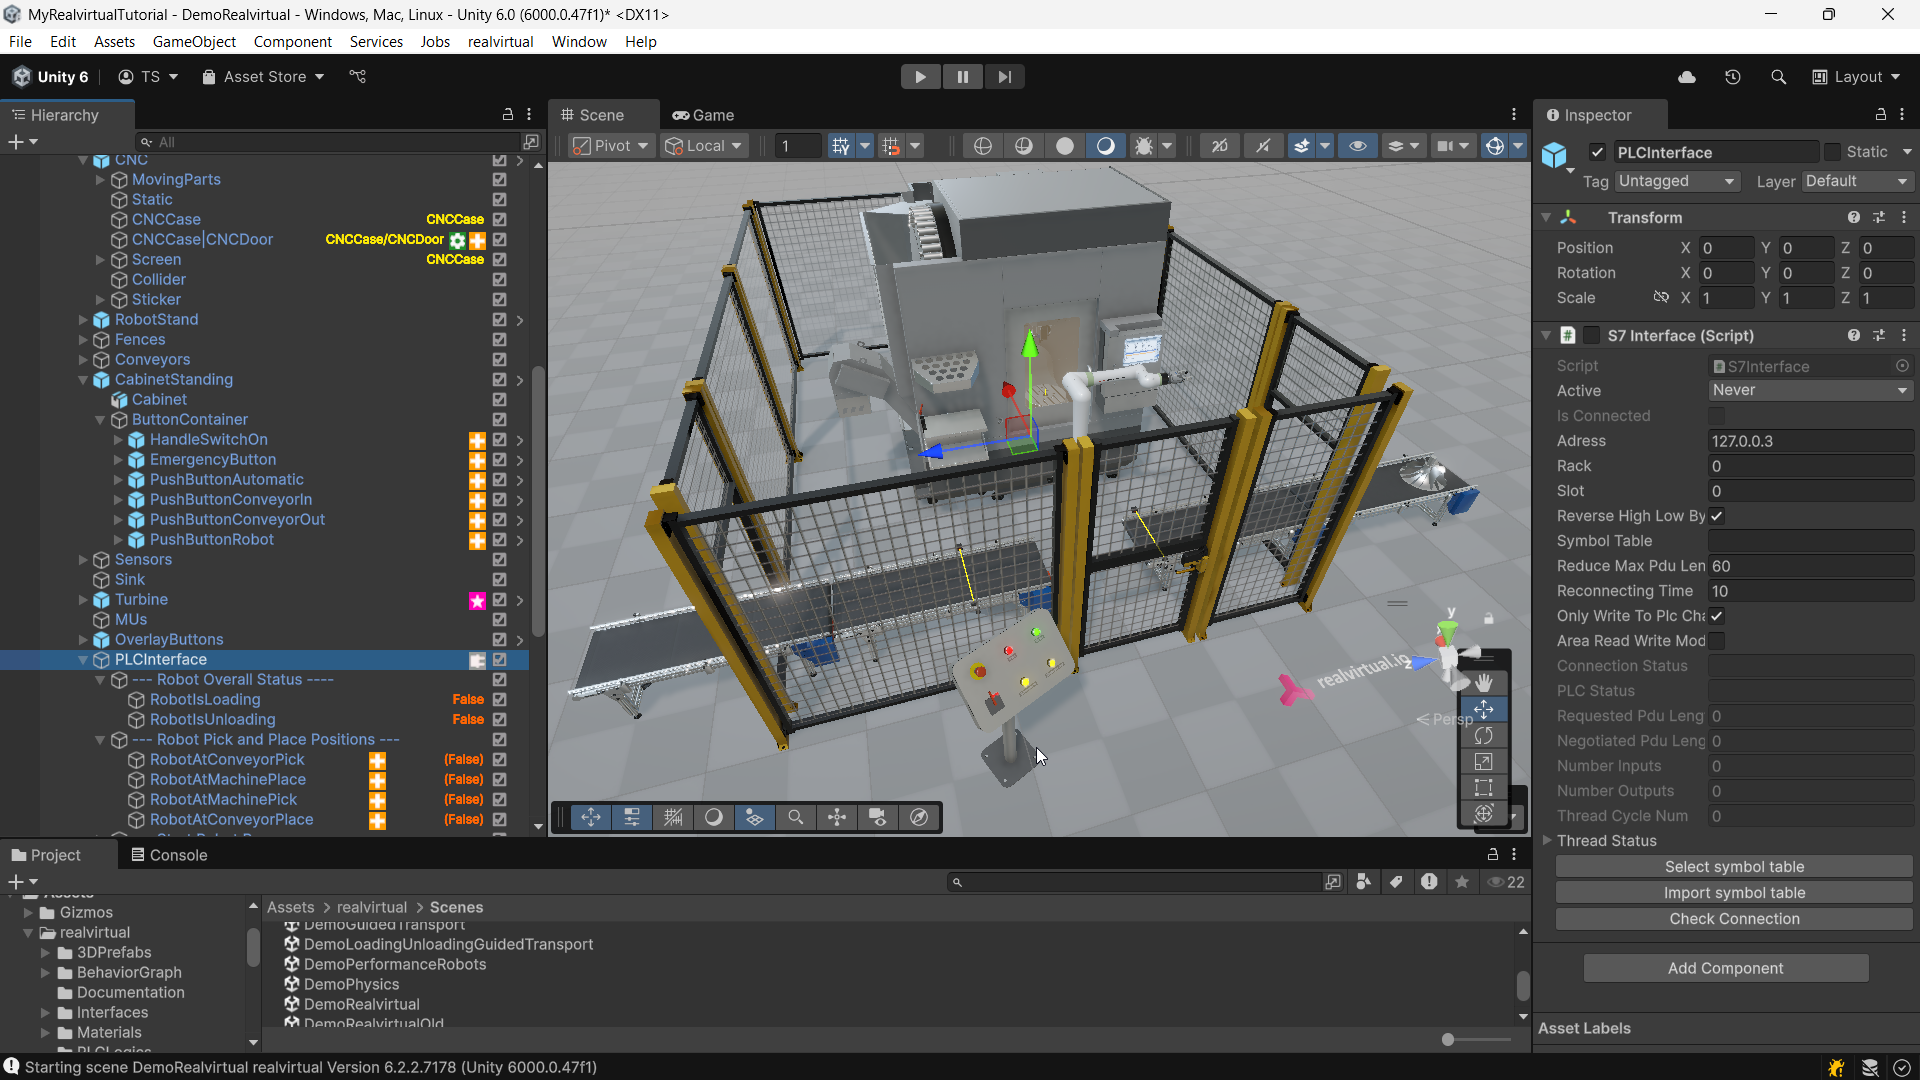Image resolution: width=1920 pixels, height=1080 pixels.
Task: Open Unity Cloud icon in top toolbar
Action: pos(1687,77)
